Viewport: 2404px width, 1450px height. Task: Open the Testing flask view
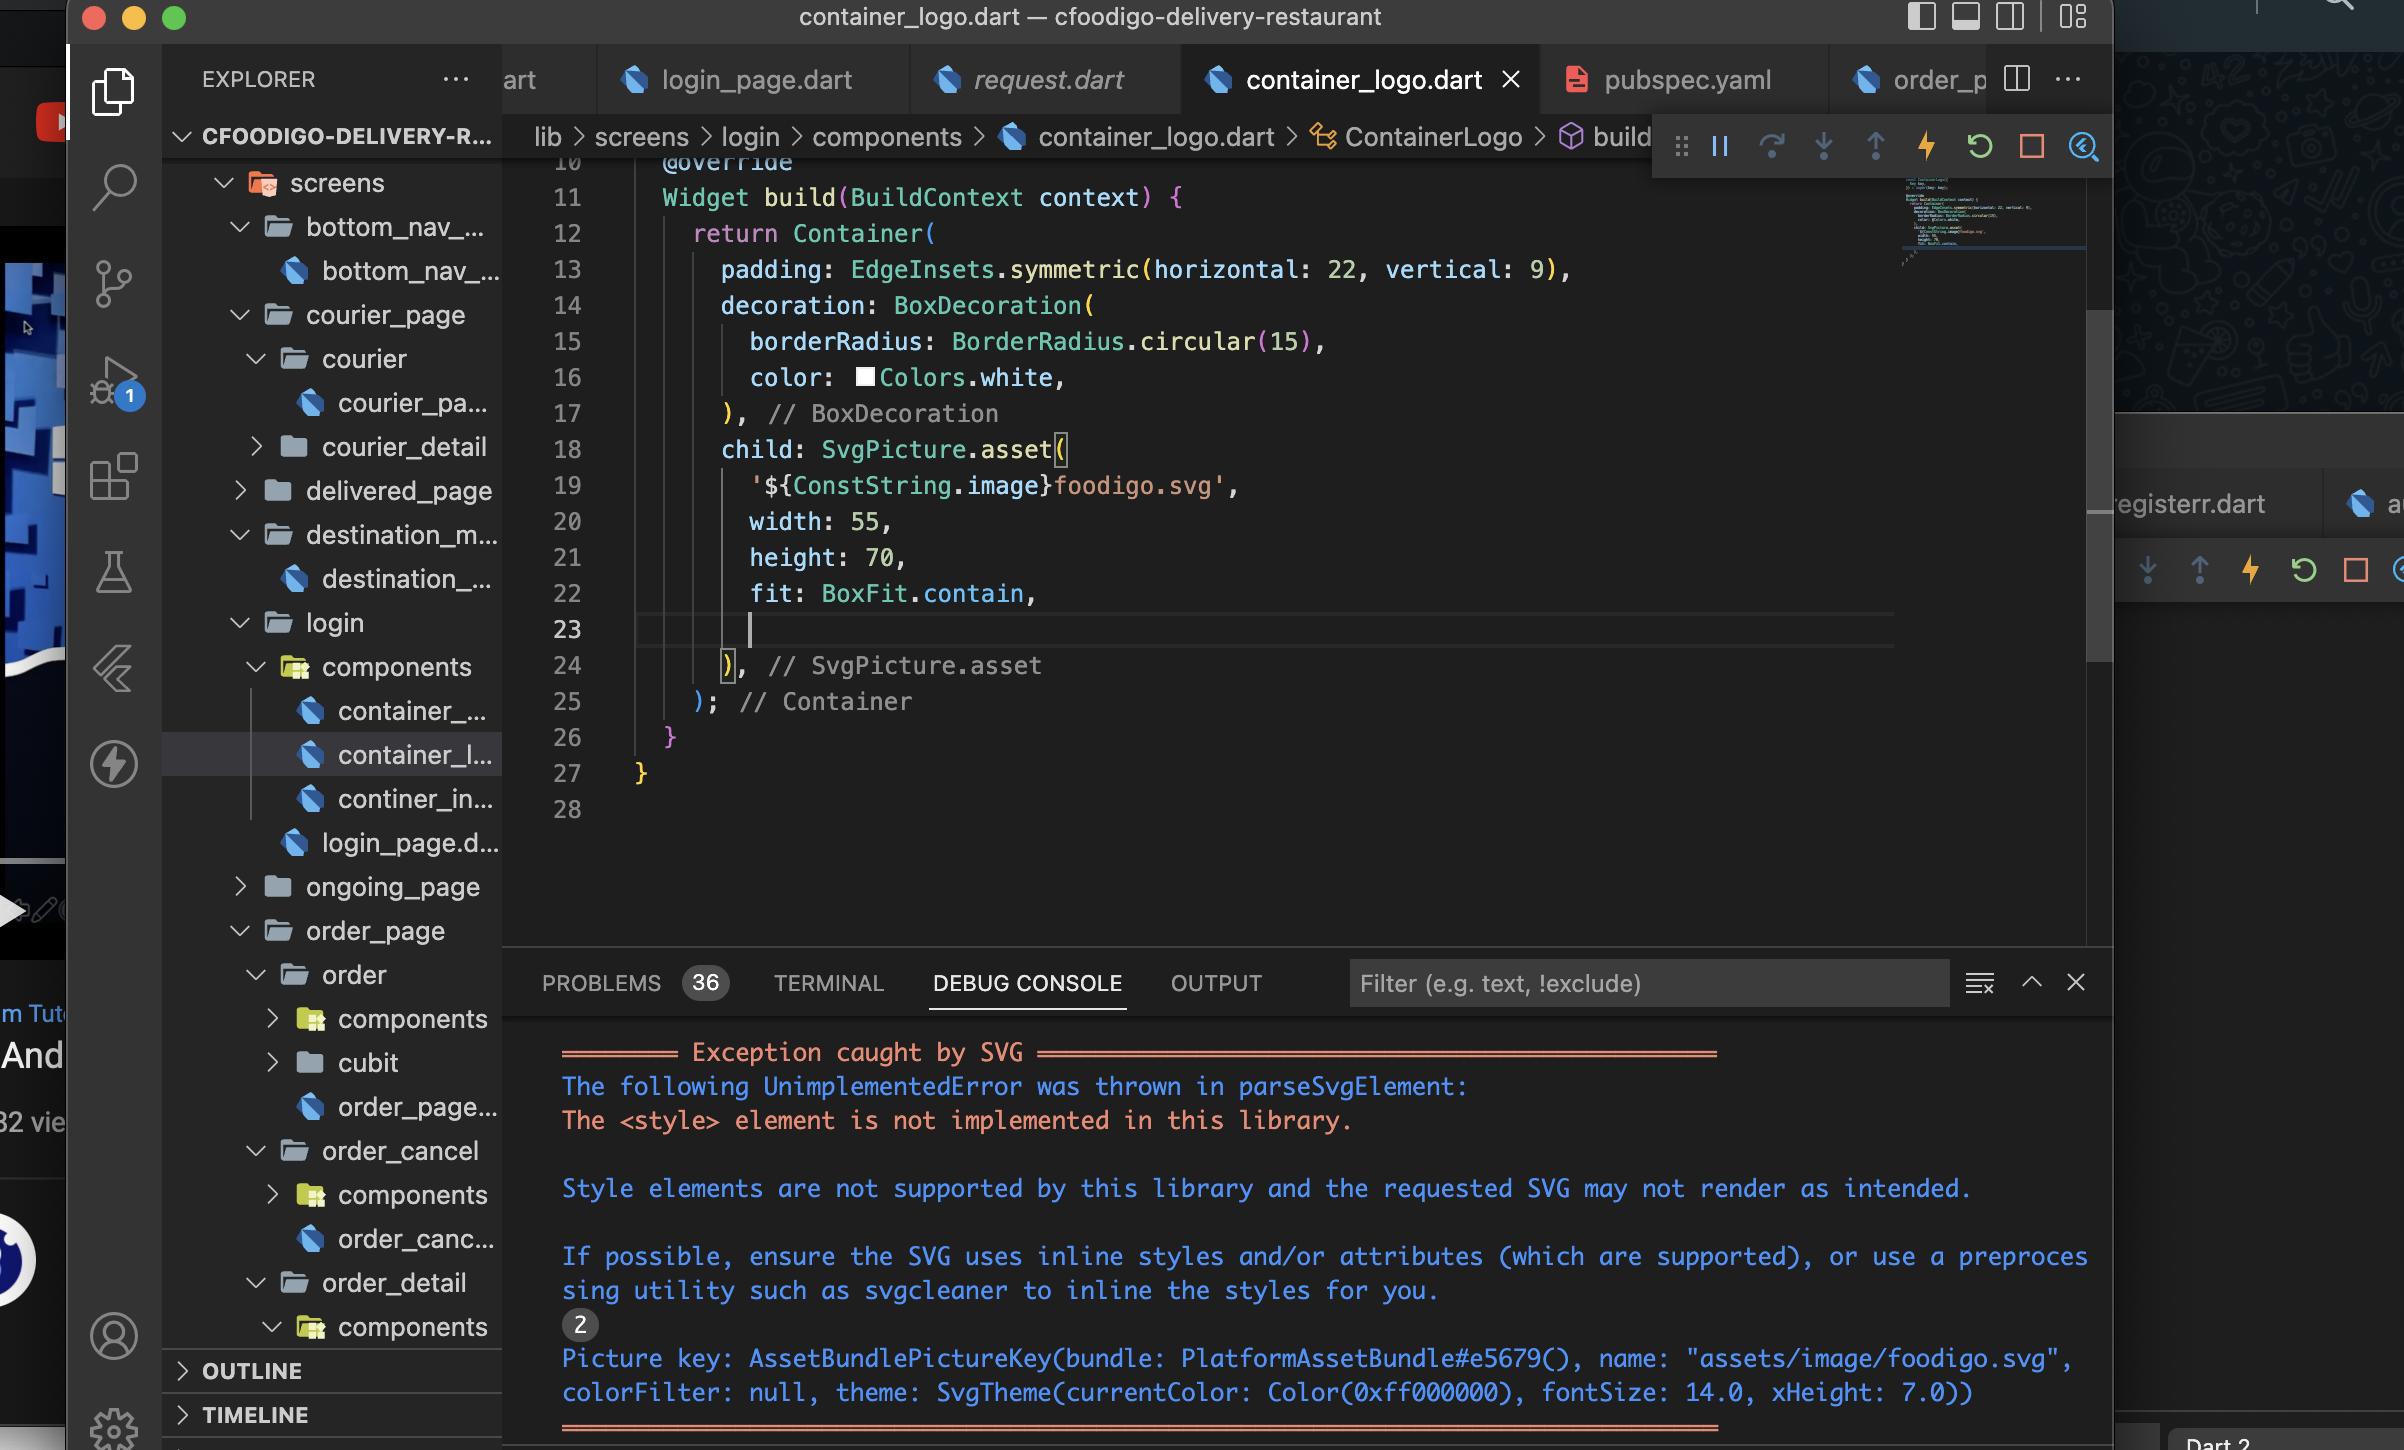click(113, 572)
